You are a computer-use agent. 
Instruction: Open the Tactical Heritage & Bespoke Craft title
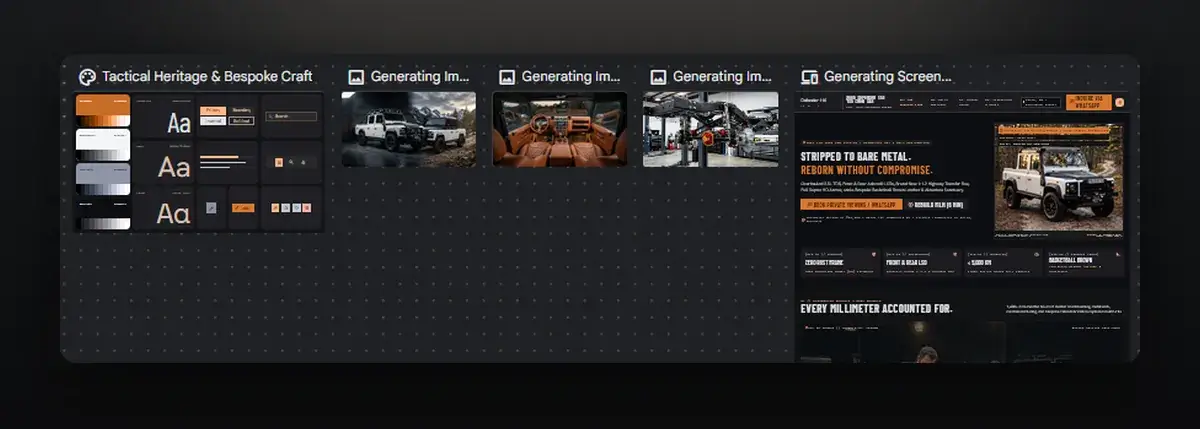207,76
